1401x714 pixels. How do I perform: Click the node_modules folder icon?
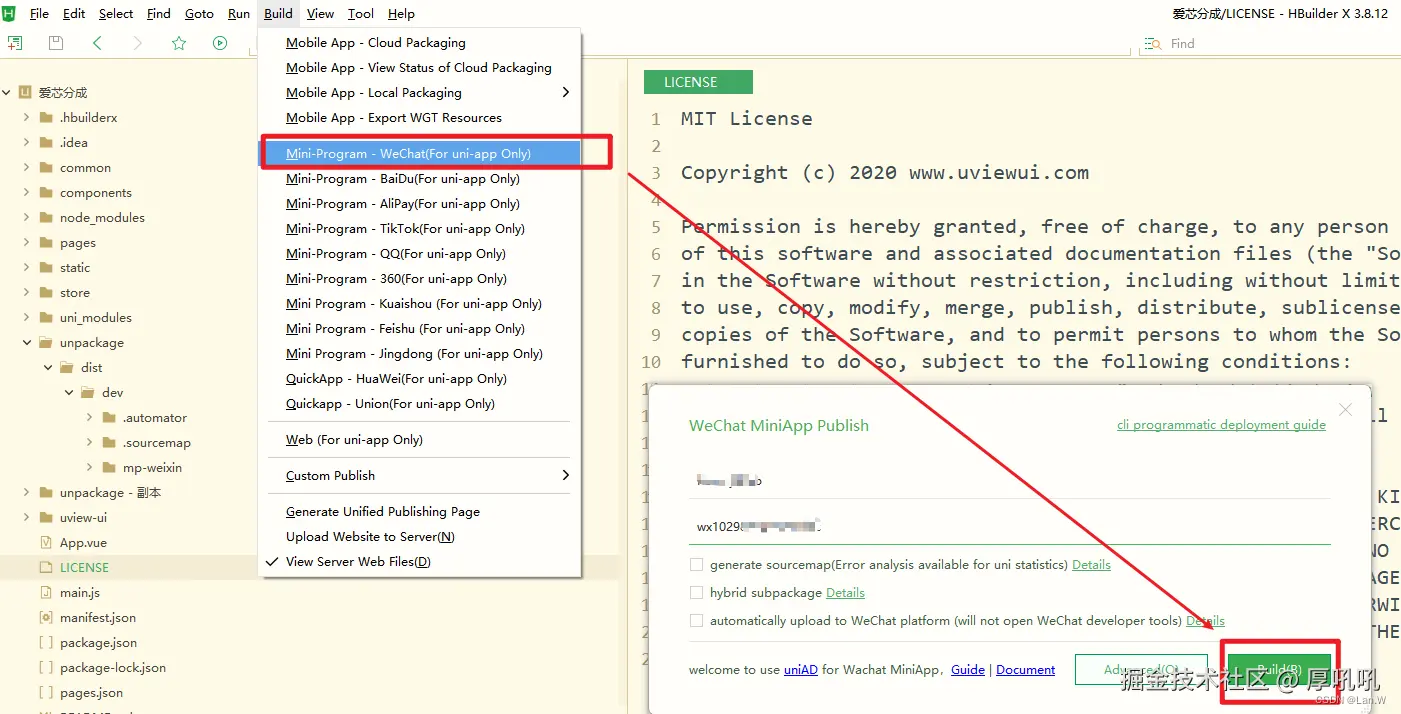click(x=46, y=217)
